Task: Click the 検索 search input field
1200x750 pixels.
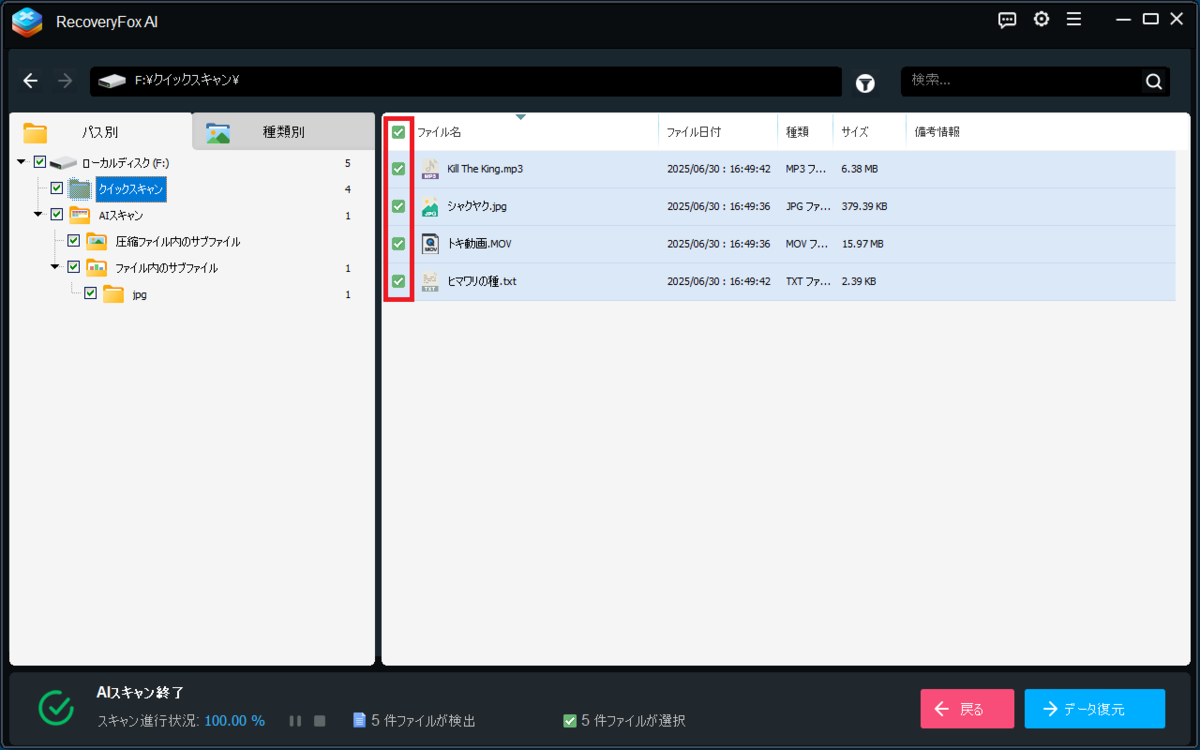Action: (1022, 81)
